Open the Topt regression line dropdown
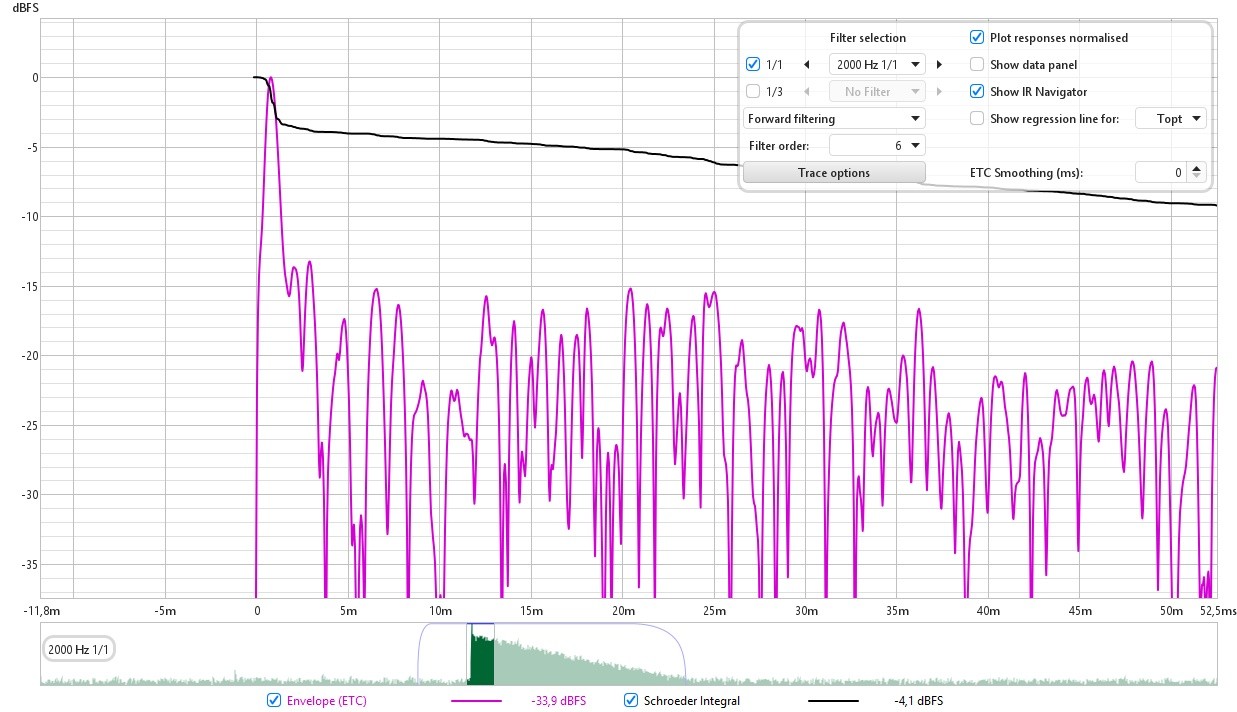 coord(1170,119)
